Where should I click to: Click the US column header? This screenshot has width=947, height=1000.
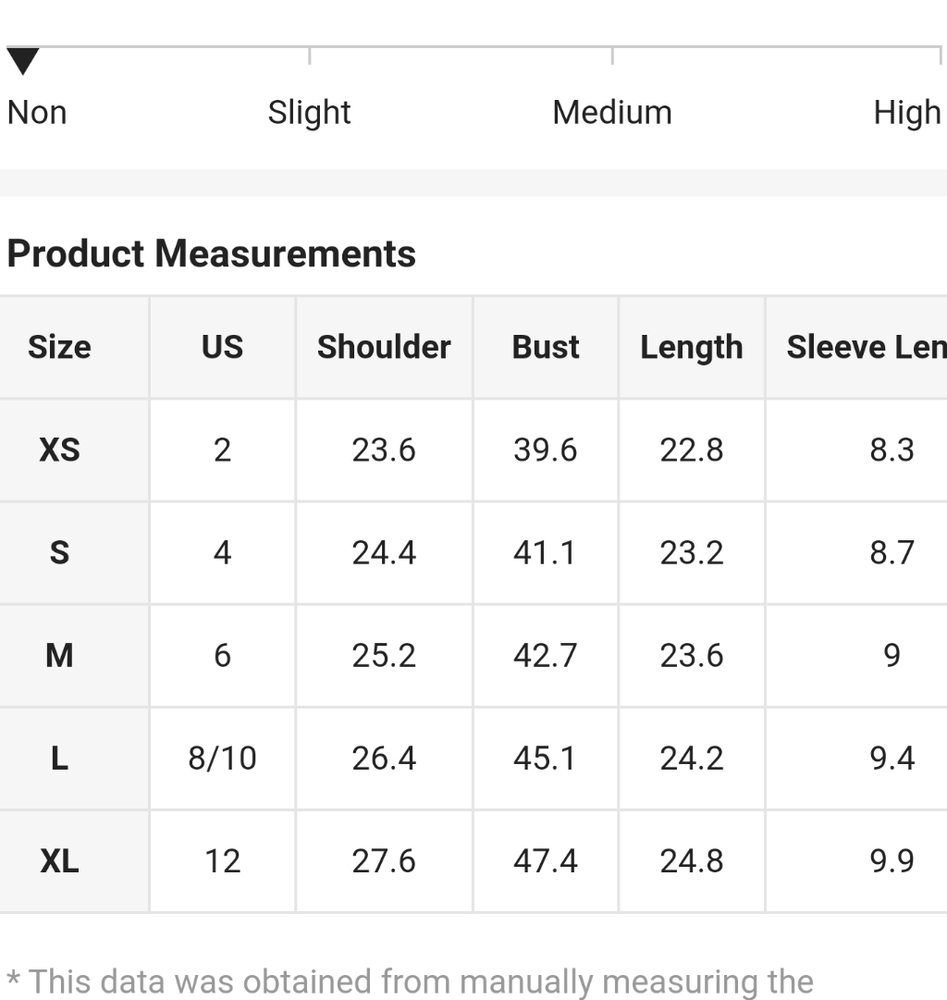(x=222, y=348)
